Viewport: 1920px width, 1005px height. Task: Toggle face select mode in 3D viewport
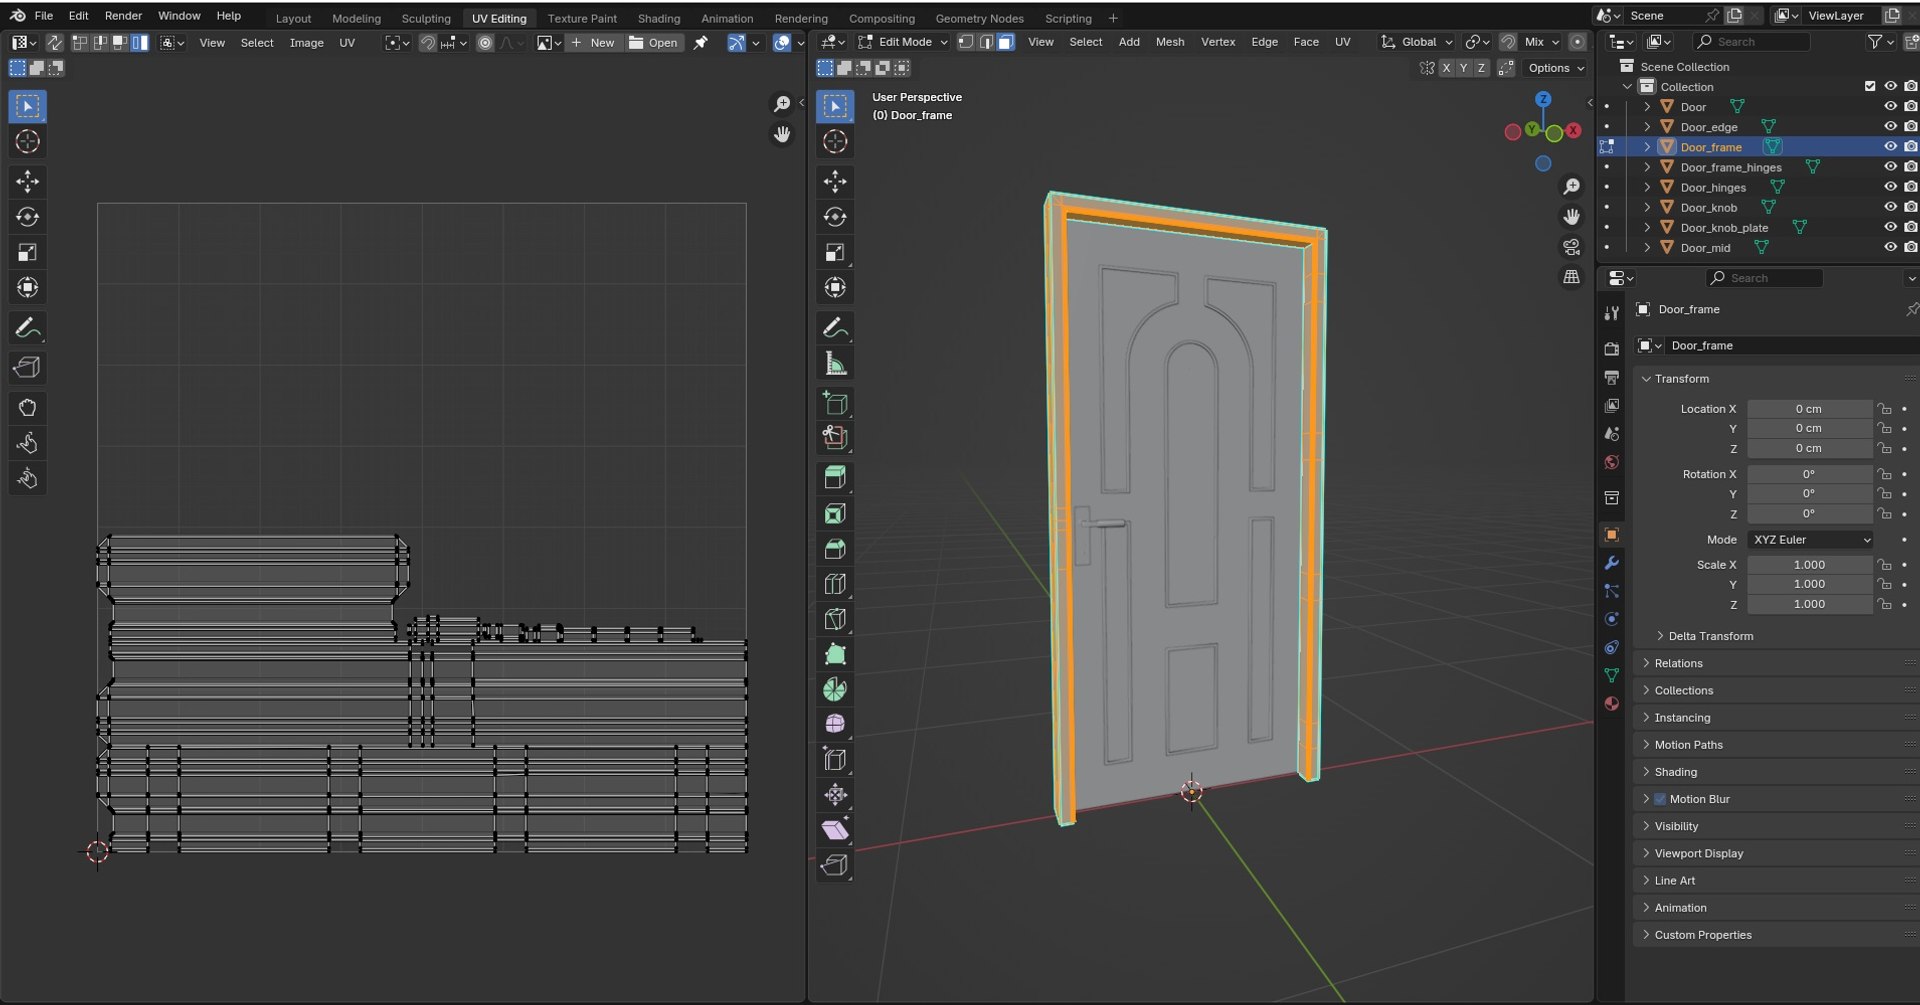pyautogui.click(x=1006, y=42)
